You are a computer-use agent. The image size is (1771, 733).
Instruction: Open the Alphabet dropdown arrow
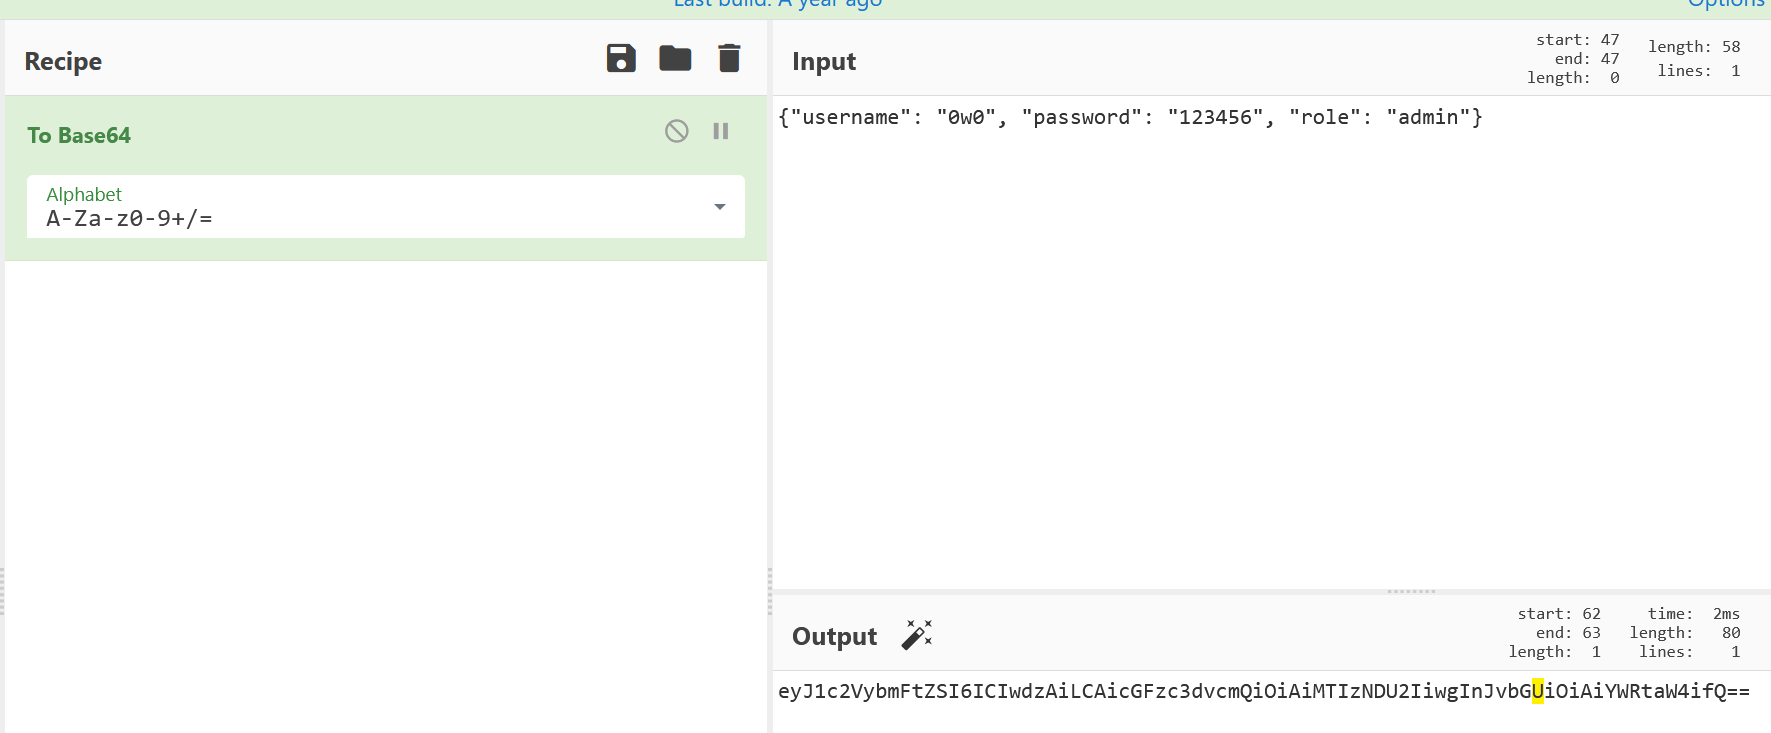pyautogui.click(x=719, y=207)
